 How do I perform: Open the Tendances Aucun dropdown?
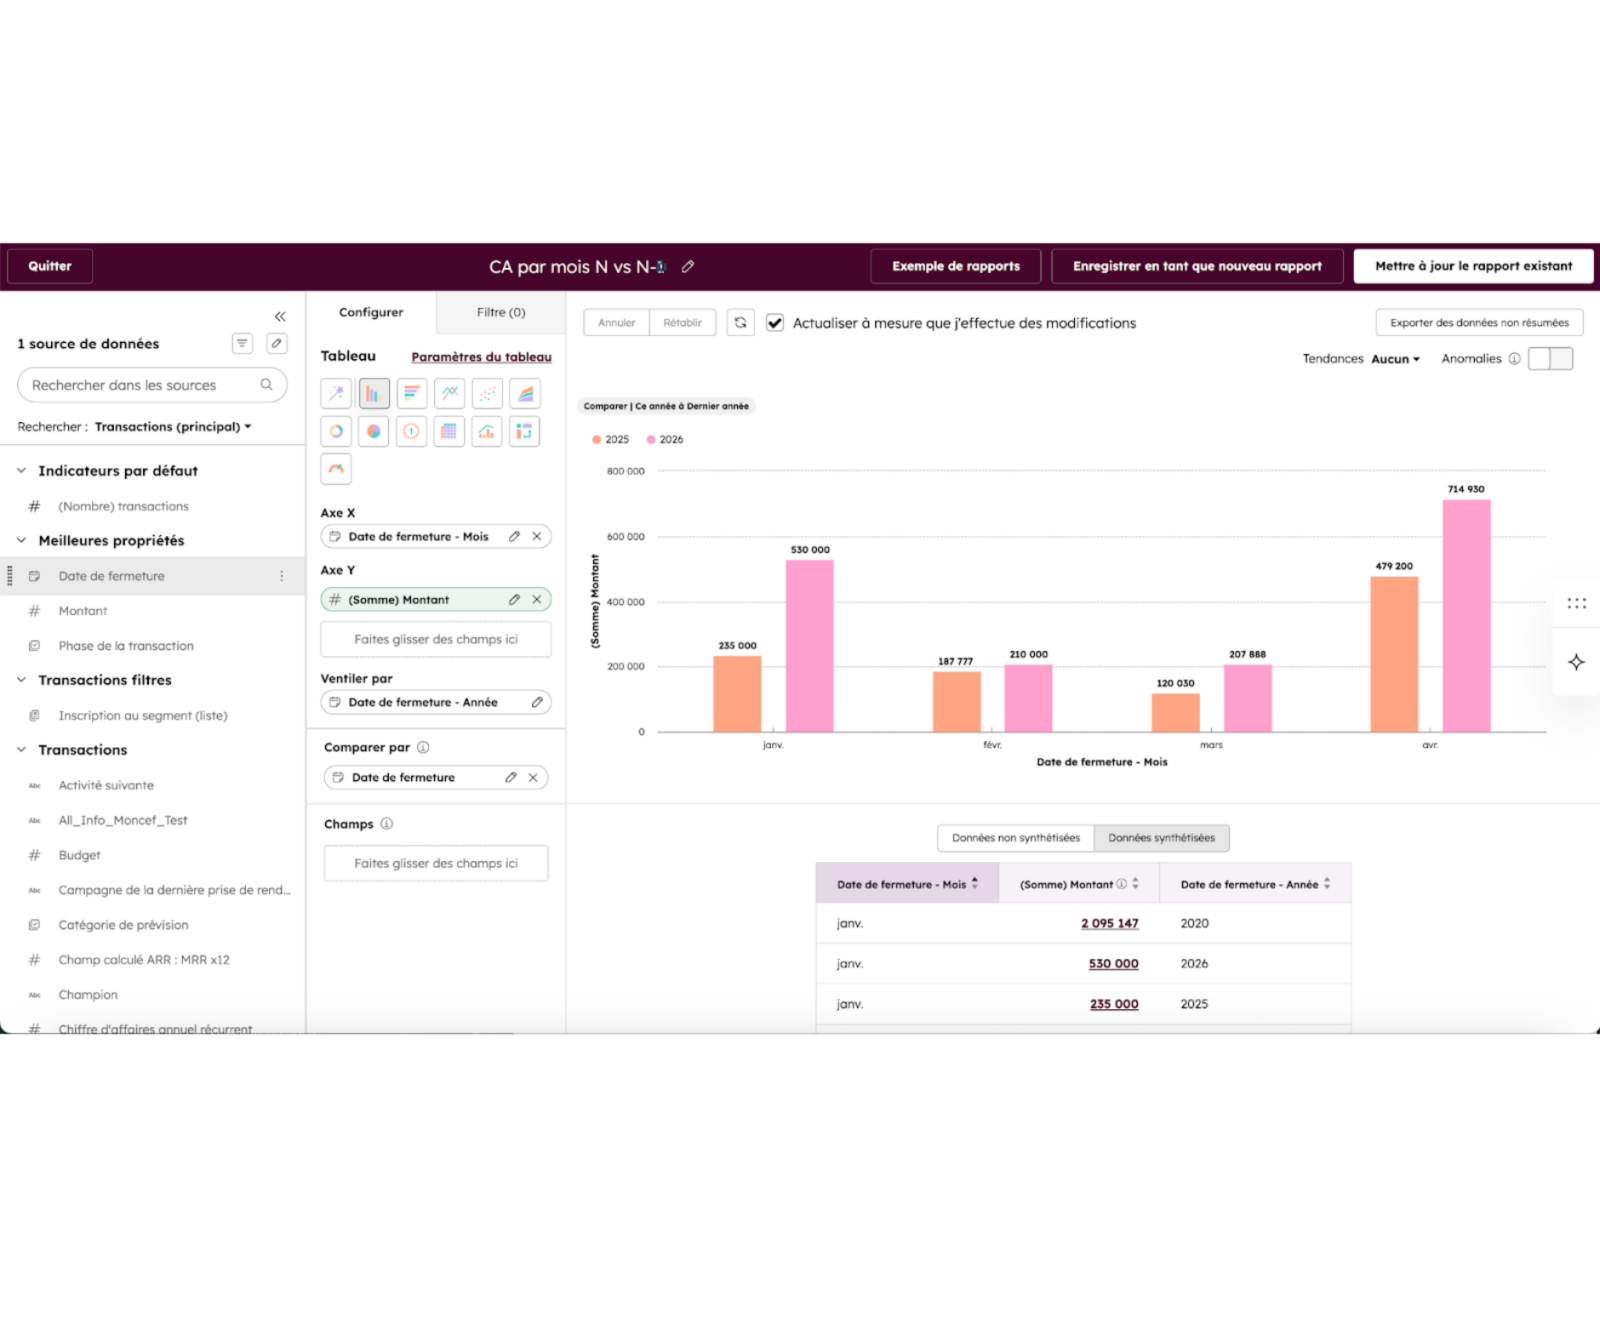click(1395, 359)
